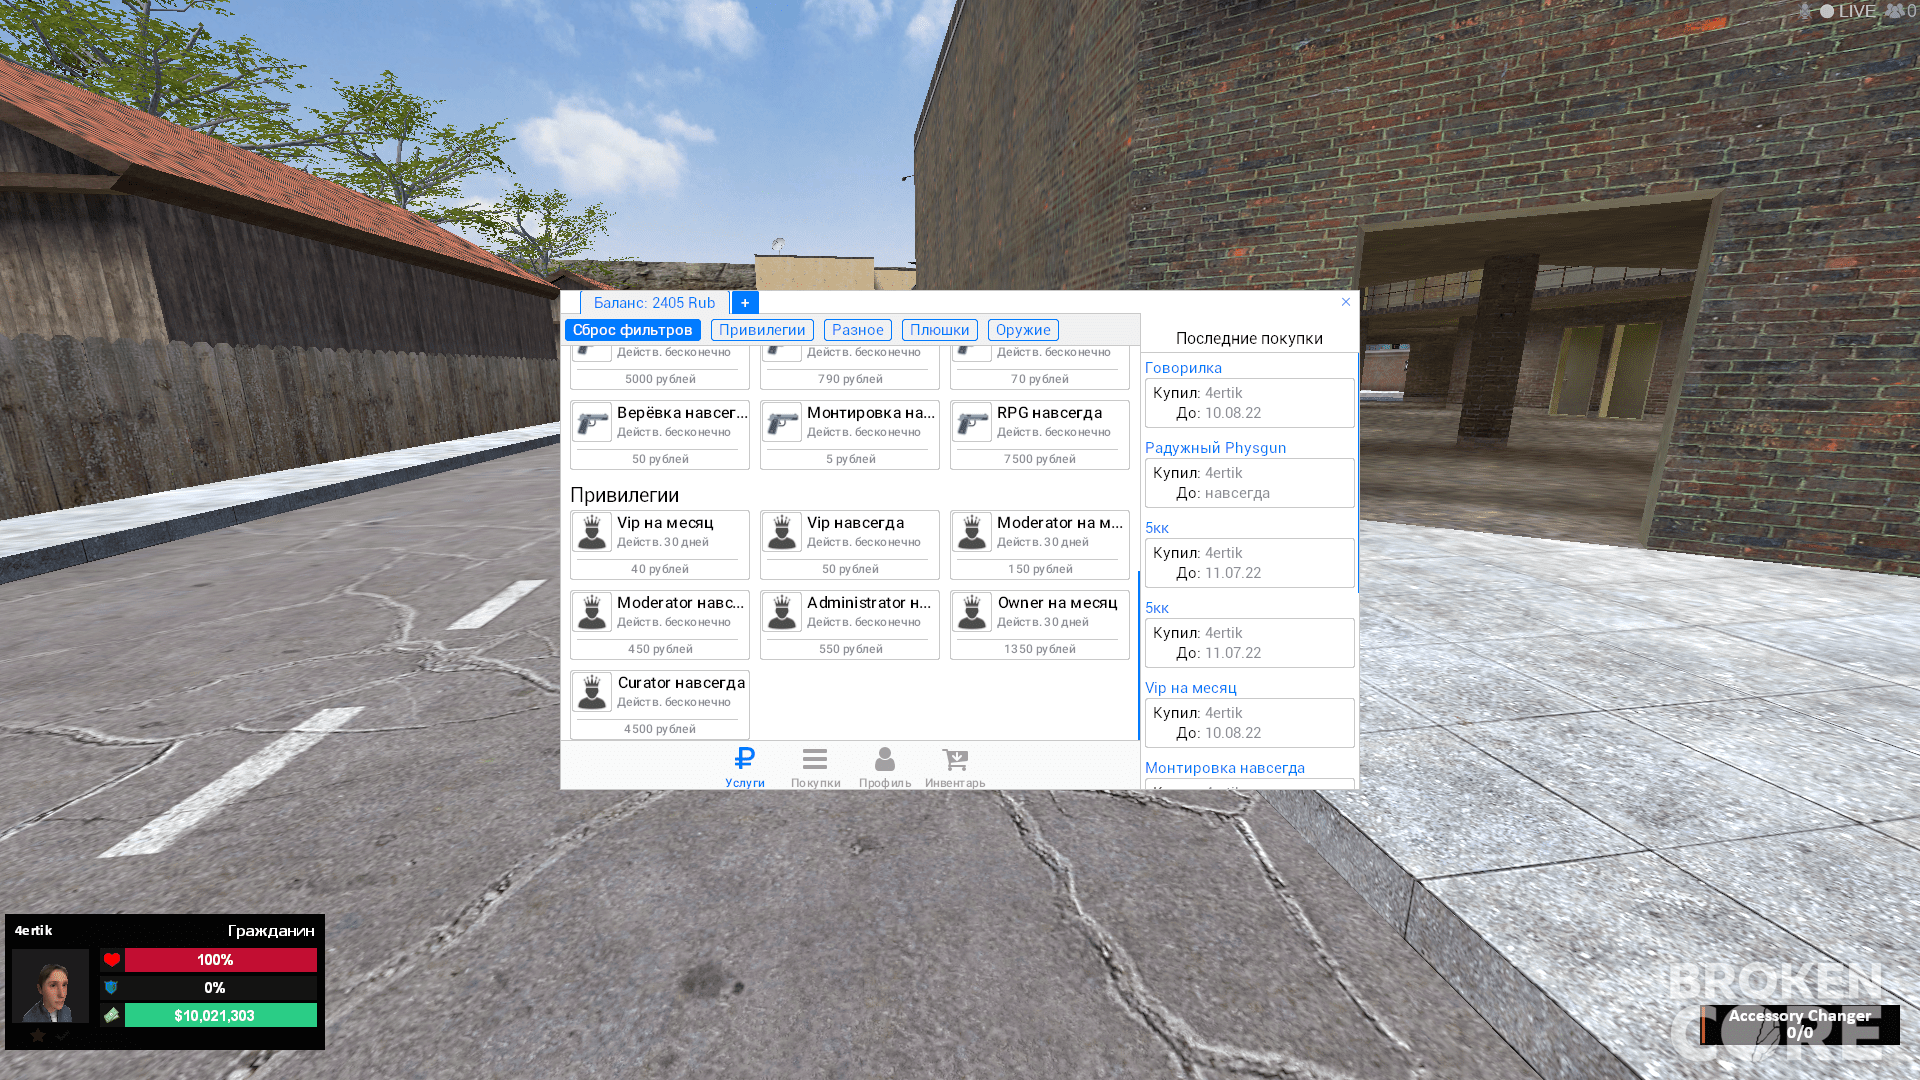Screen dimensions: 1920x1080
Task: Filter by Оружие category
Action: [x=1023, y=330]
